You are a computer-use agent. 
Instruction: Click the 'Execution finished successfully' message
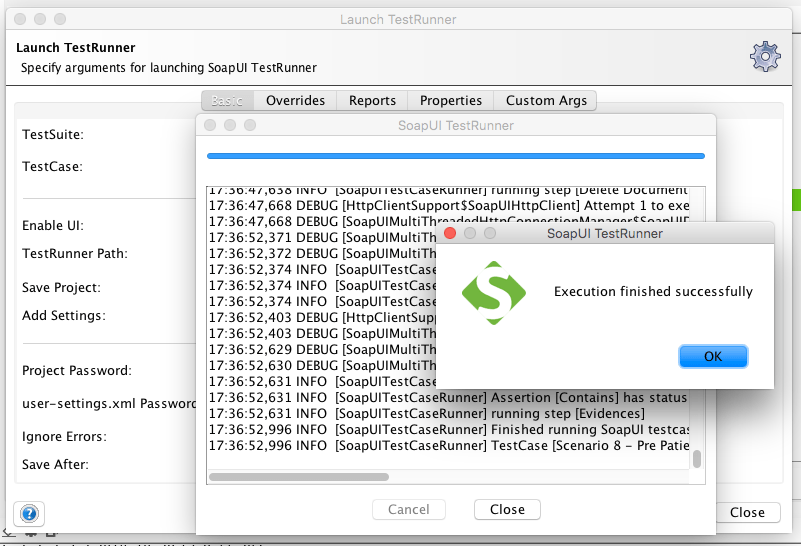coord(653,292)
